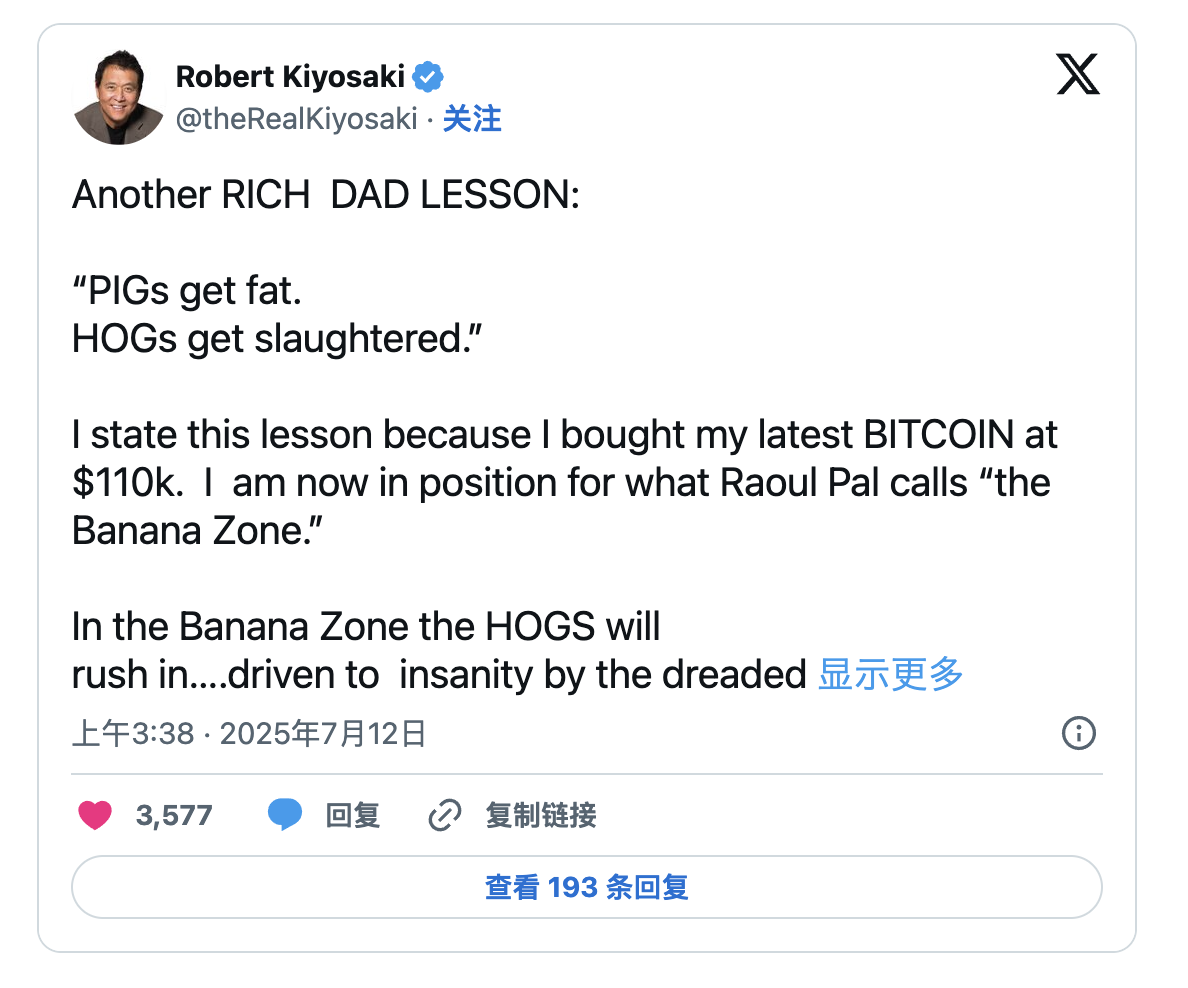The height and width of the screenshot is (988, 1188).
Task: Click the X logo icon
Action: point(1077,75)
